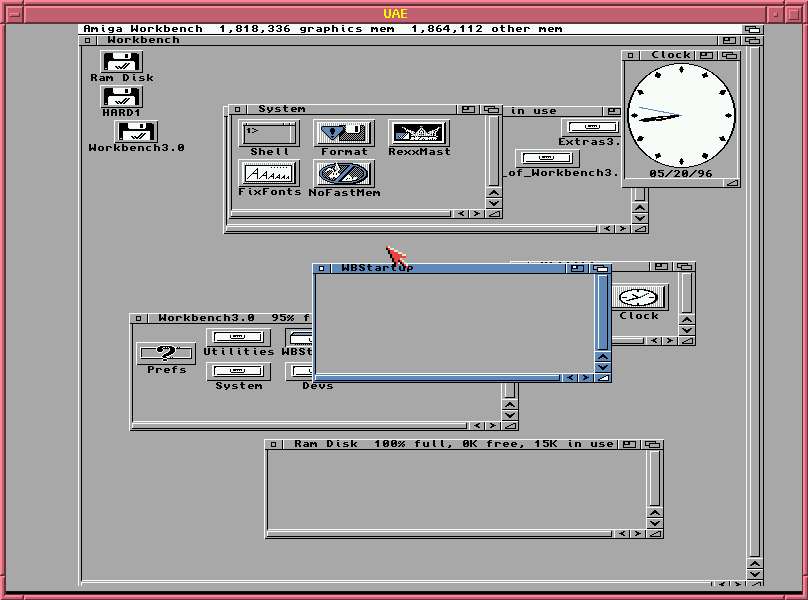Click the horizontal scrollbar of the System window
The width and height of the screenshot is (808, 600).
(x=341, y=214)
